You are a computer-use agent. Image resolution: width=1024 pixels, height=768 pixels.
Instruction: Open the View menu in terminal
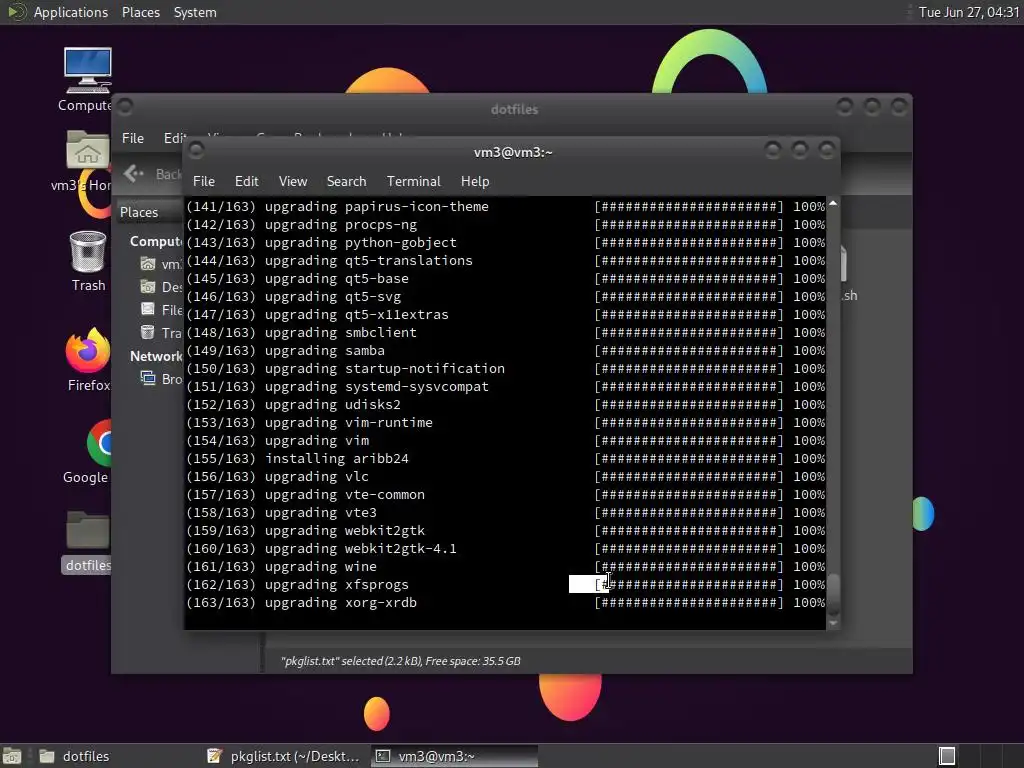[293, 181]
